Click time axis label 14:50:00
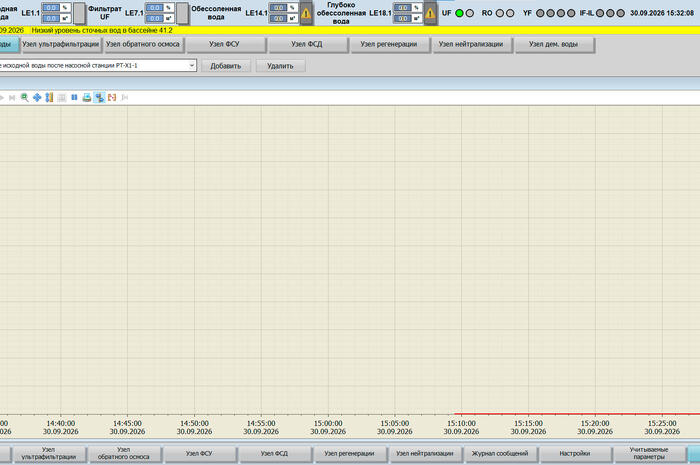The height and width of the screenshot is (465, 700). click(x=194, y=423)
